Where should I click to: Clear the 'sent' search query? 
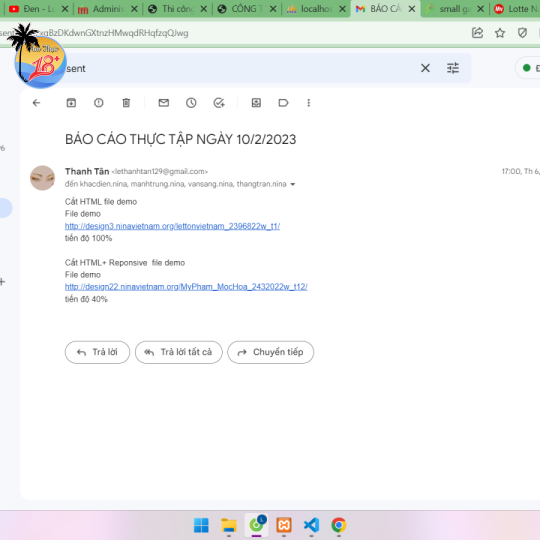pos(425,68)
